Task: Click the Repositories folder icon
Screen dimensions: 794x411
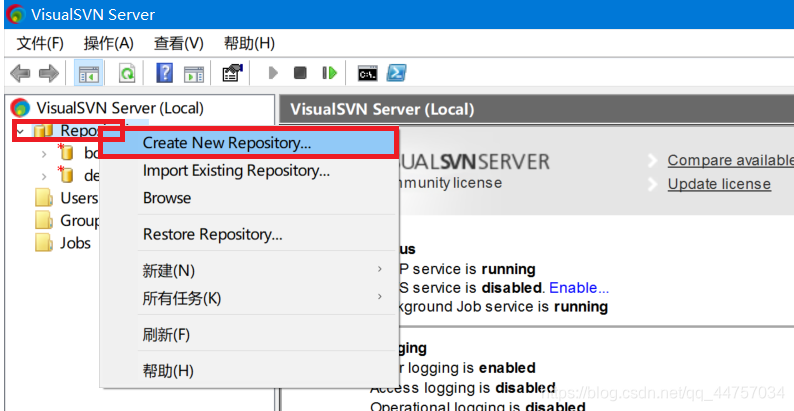Action: click(44, 131)
